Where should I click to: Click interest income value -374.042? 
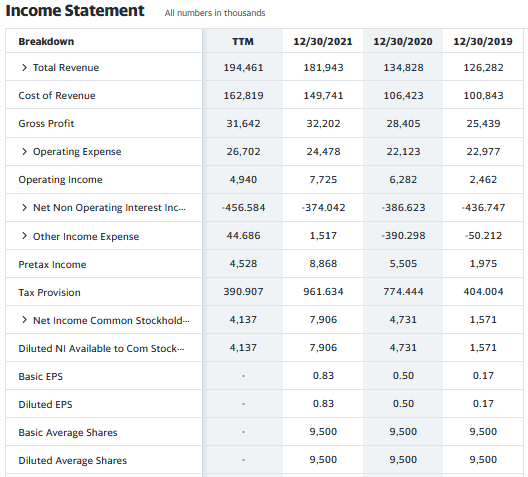pyautogui.click(x=323, y=207)
